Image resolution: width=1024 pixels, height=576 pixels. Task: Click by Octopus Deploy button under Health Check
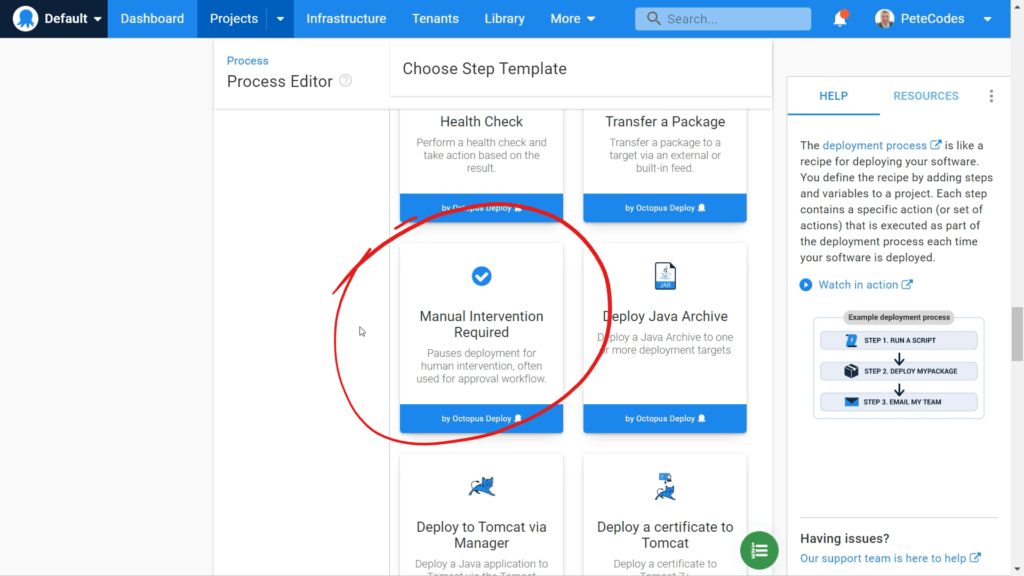tap(481, 208)
